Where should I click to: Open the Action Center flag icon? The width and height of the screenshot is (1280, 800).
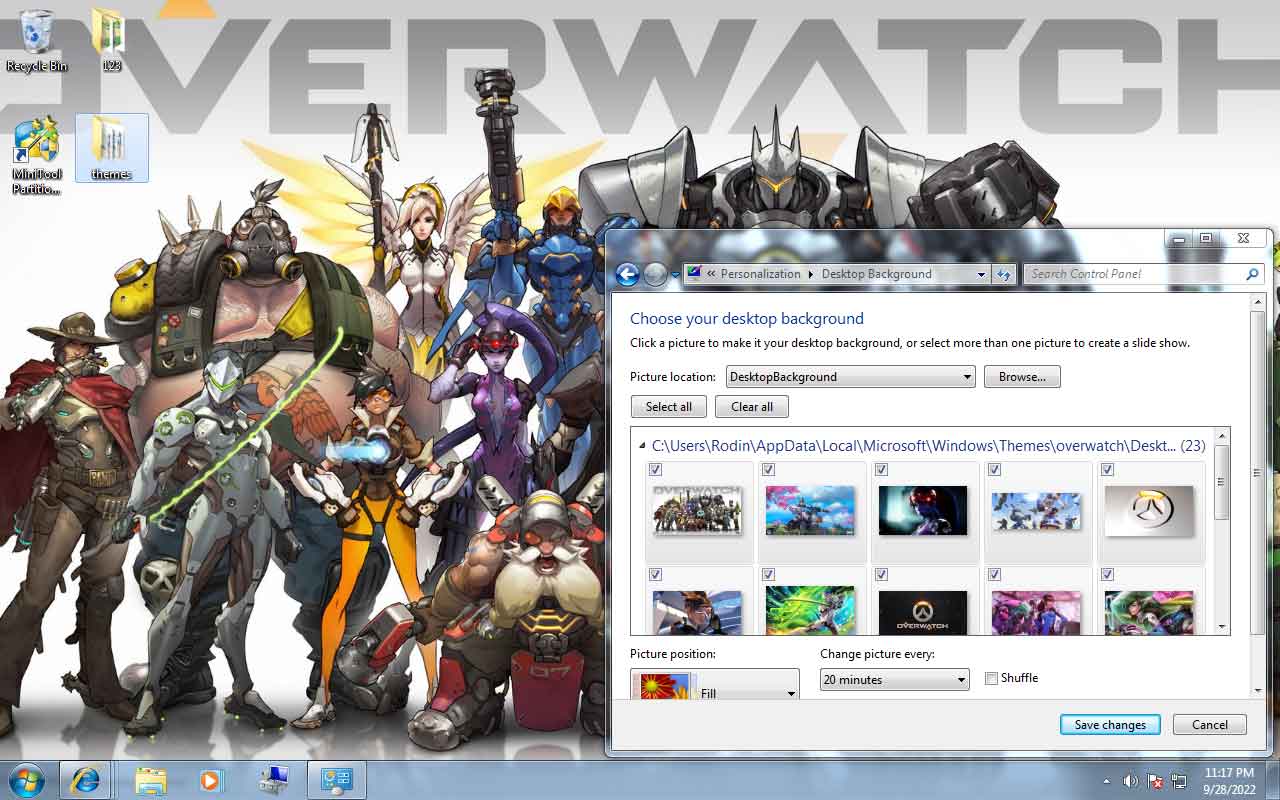click(1156, 781)
